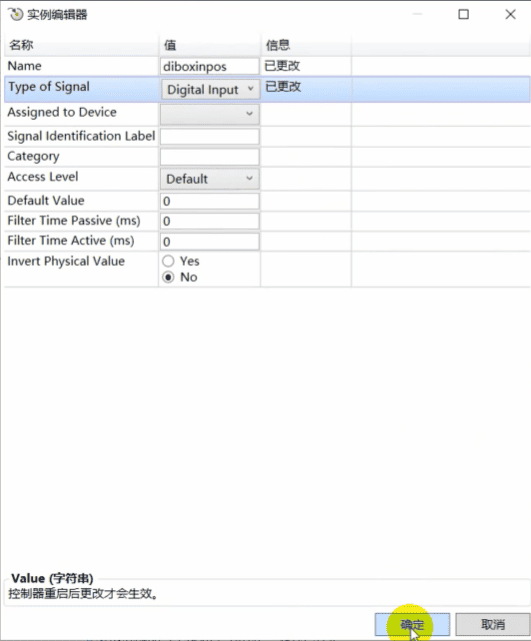531x641 pixels.
Task: Focus the Signal Identification Label field
Action: click(x=210, y=137)
